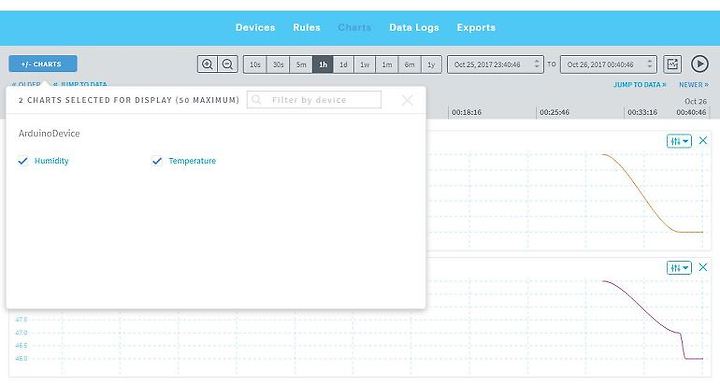This screenshot has width=720, height=385.
Task: Click the chart export icon beside end date
Action: [x=672, y=64]
